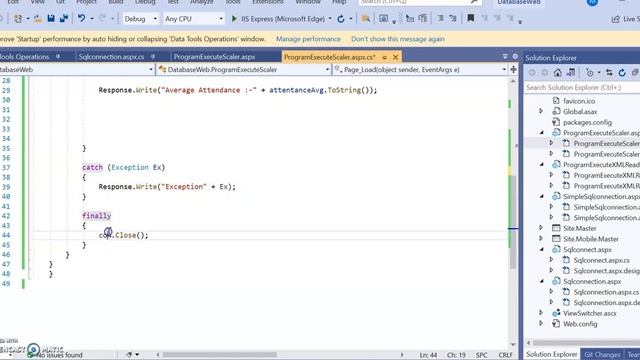Collapse the SimpleSqlconnection.aspx node

[x=542, y=196]
